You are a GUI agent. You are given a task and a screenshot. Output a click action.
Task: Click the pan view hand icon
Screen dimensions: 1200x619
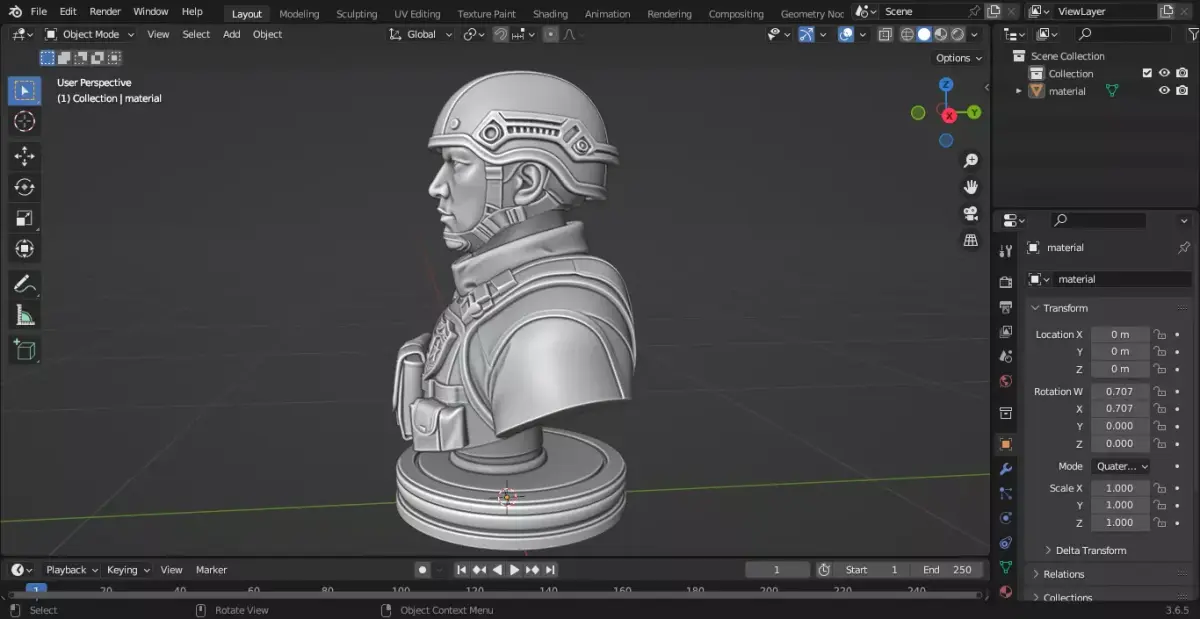pos(970,187)
